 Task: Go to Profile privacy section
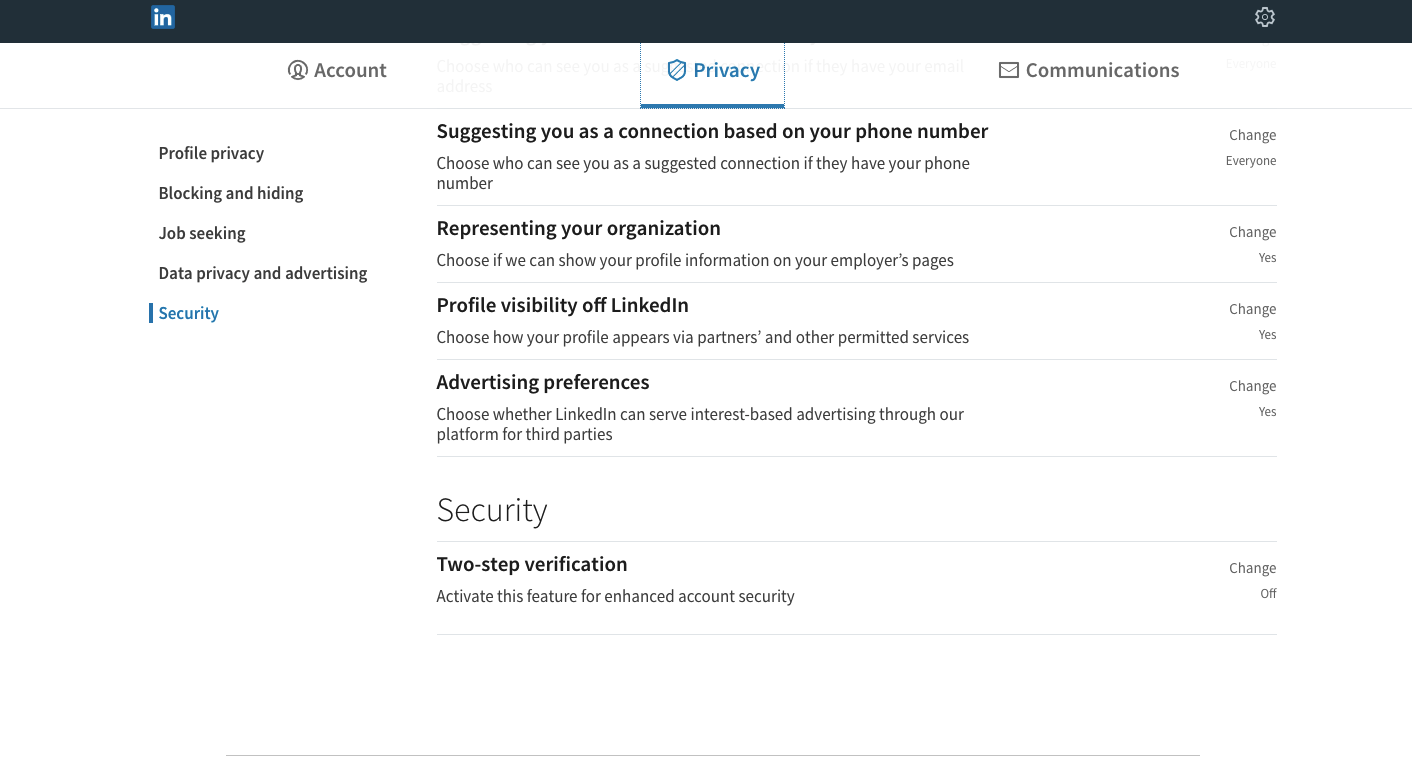pyautogui.click(x=211, y=153)
